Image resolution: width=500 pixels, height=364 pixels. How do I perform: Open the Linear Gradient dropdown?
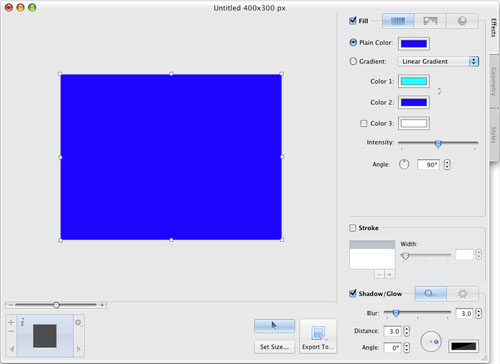pos(438,61)
